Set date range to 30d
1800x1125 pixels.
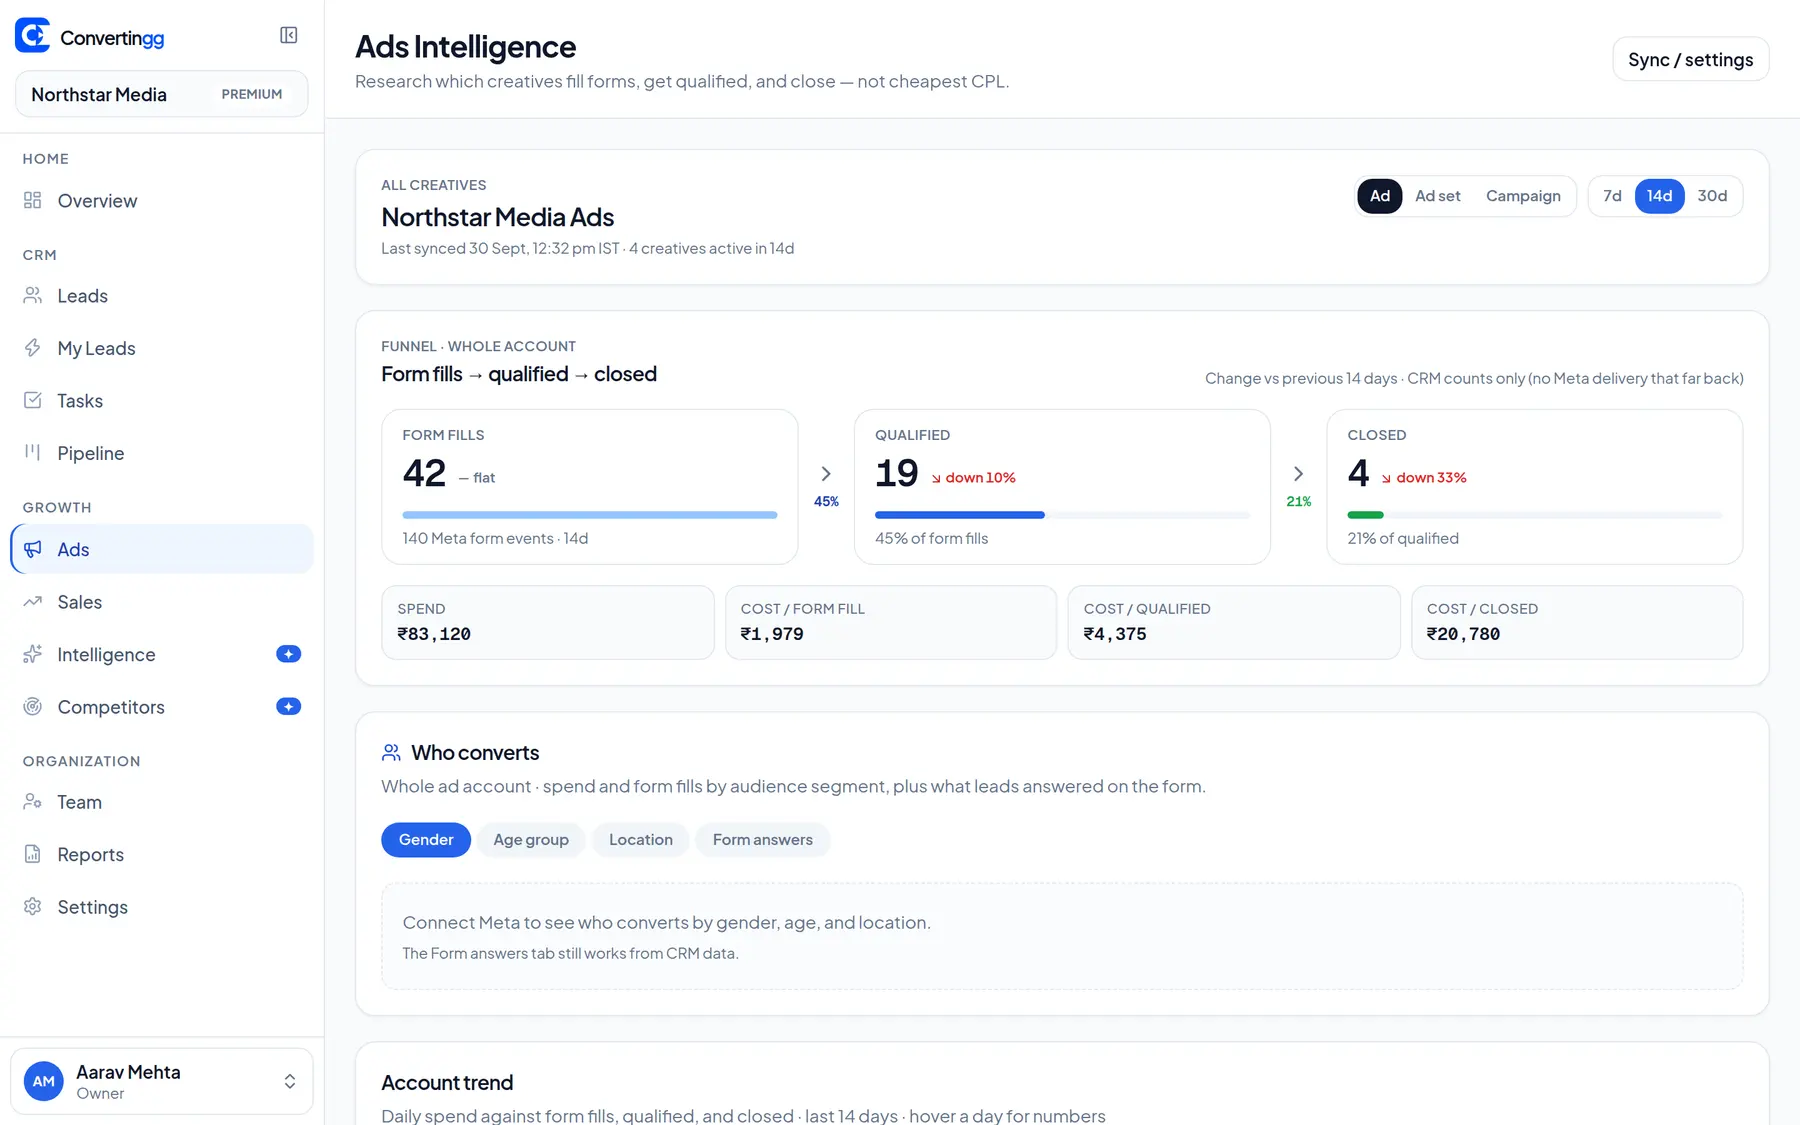1712,196
